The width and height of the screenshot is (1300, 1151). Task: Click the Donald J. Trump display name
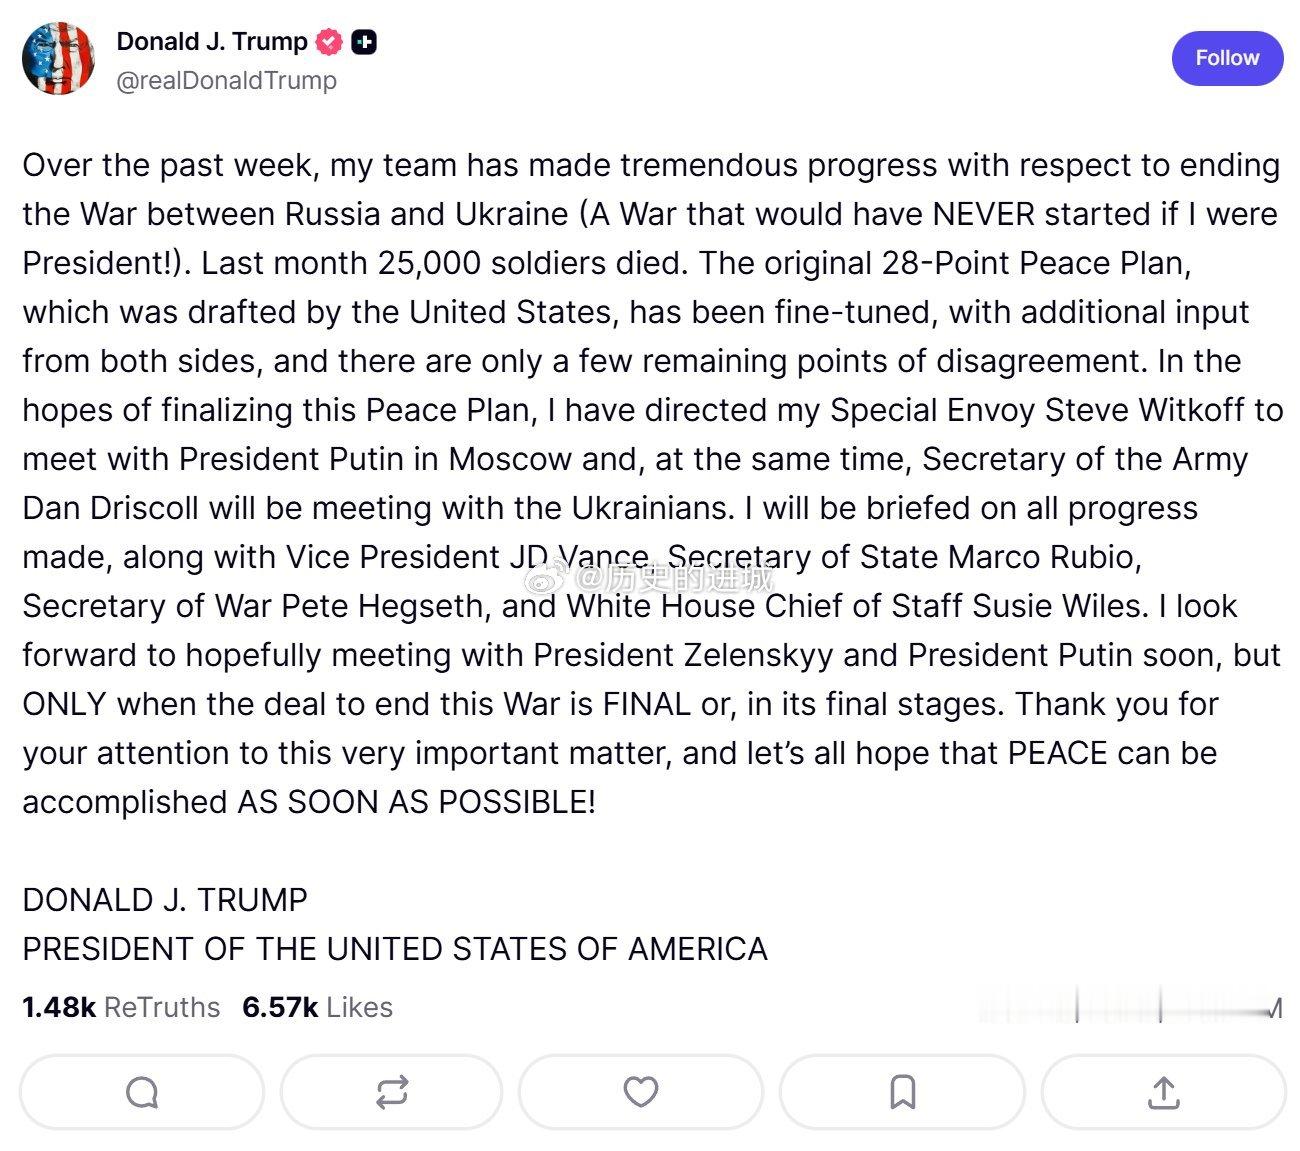click(212, 41)
